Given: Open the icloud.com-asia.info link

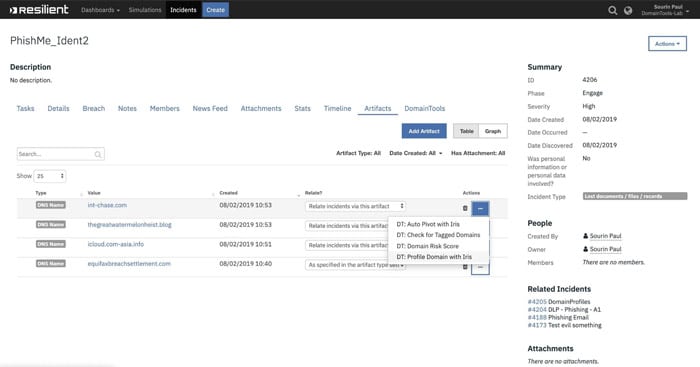Looking at the screenshot, I should click(116, 244).
